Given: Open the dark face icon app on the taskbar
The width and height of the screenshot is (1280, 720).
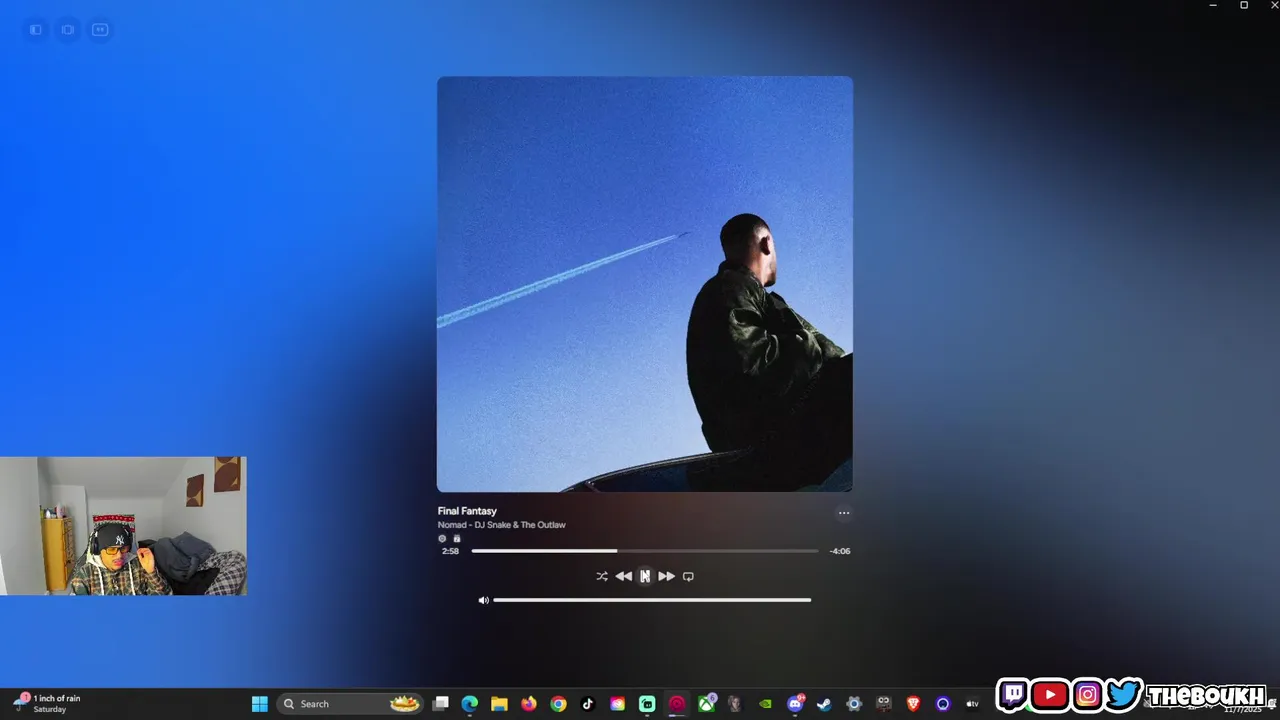Looking at the screenshot, I should [883, 704].
